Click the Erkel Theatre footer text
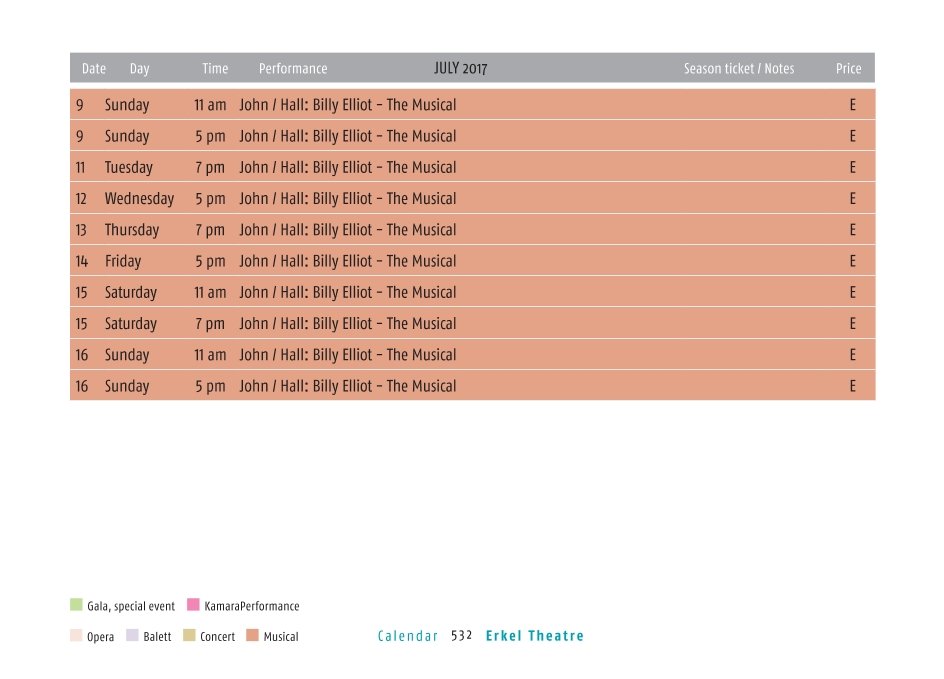 point(535,636)
